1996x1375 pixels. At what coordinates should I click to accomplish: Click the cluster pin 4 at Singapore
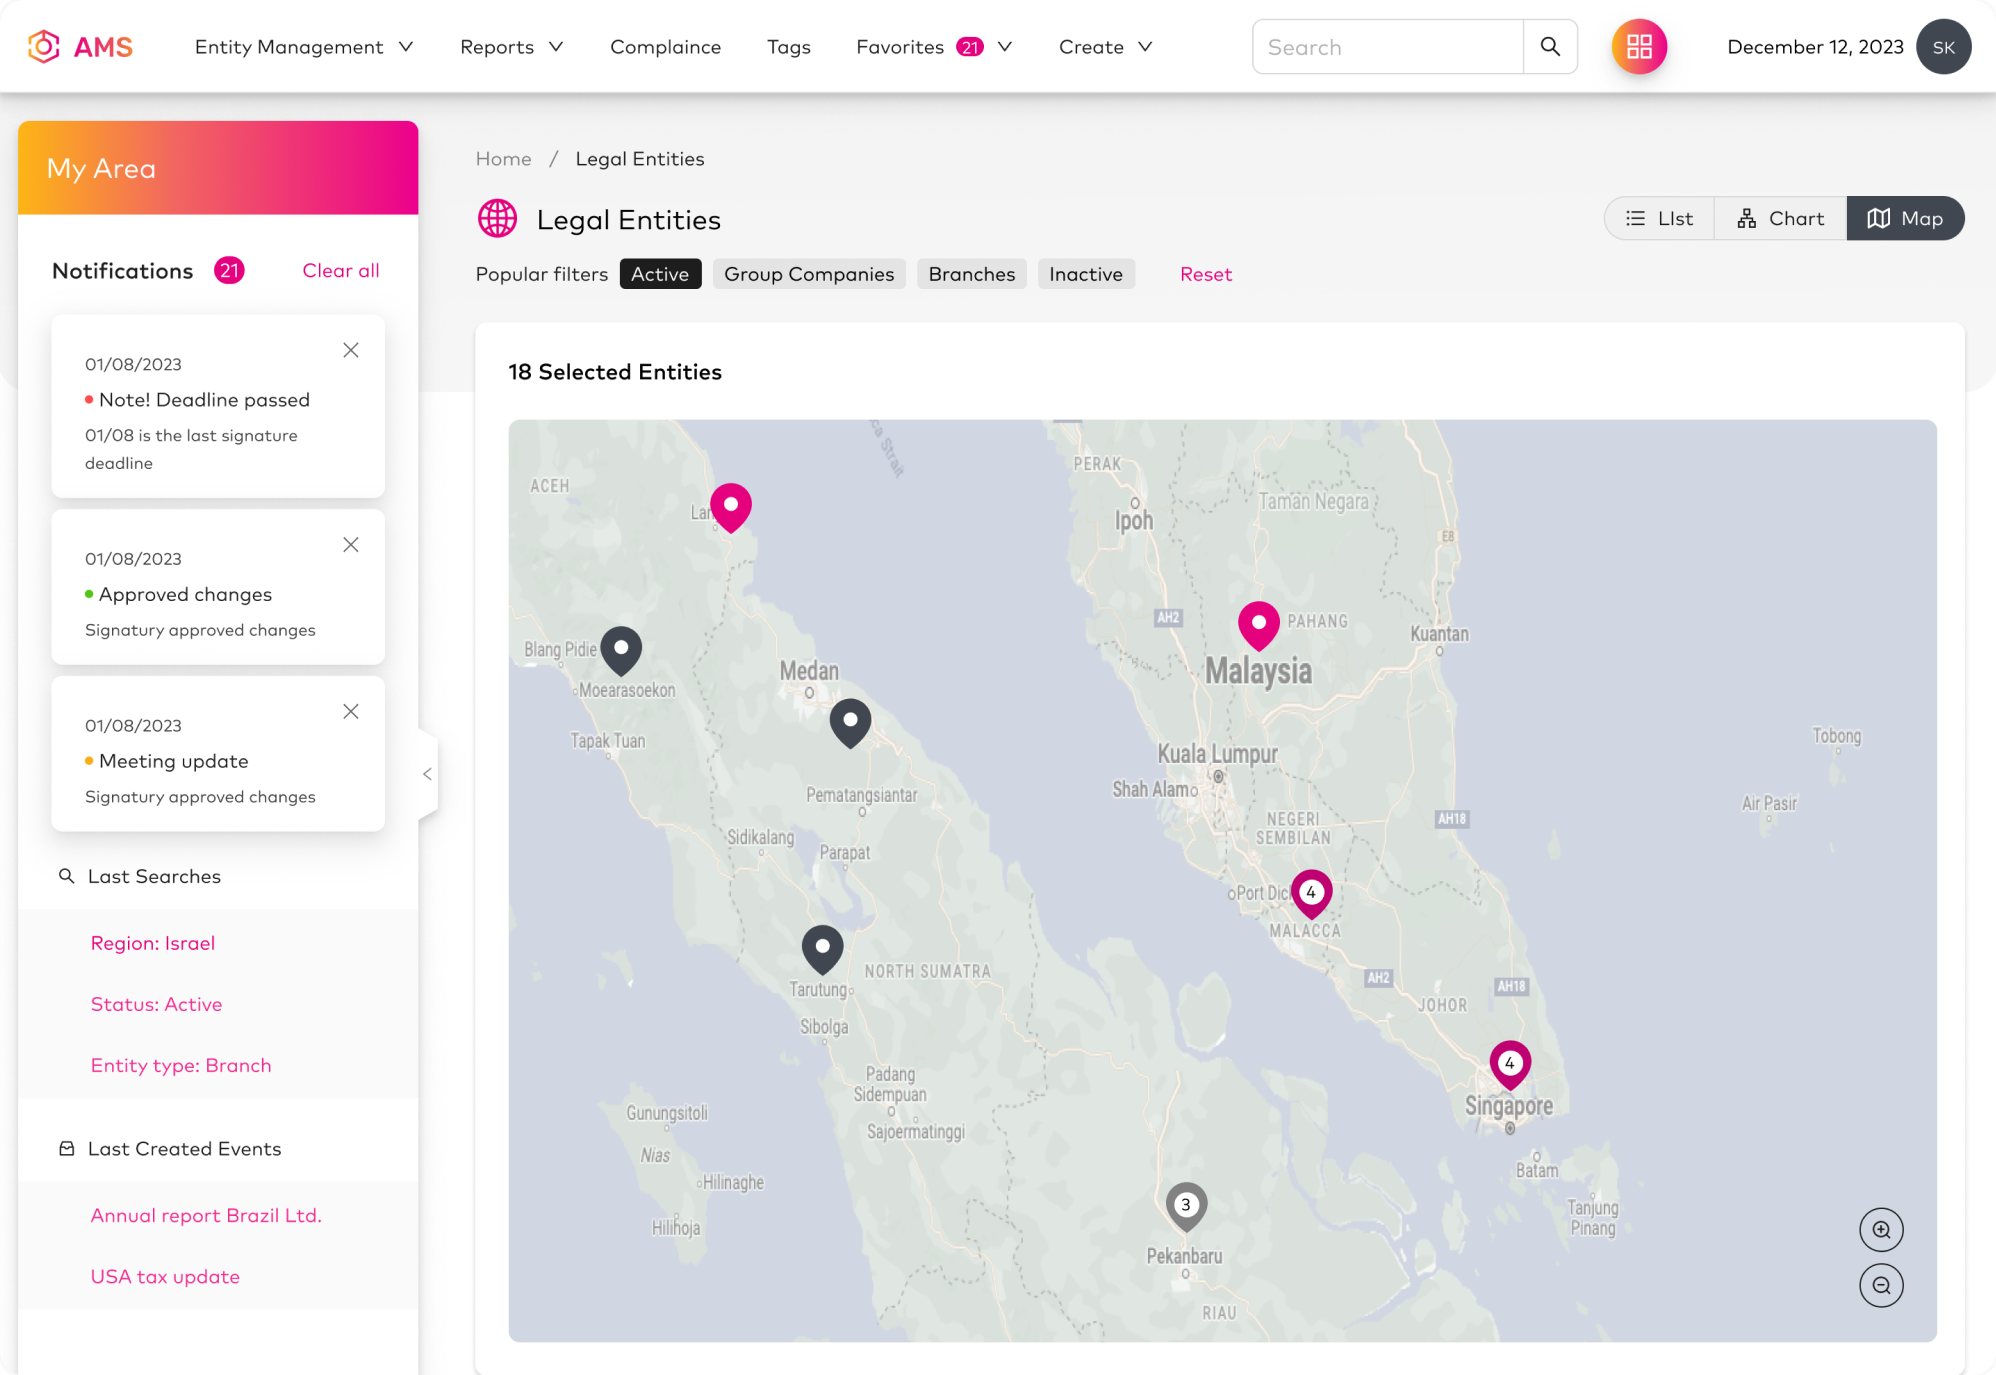click(x=1510, y=1065)
